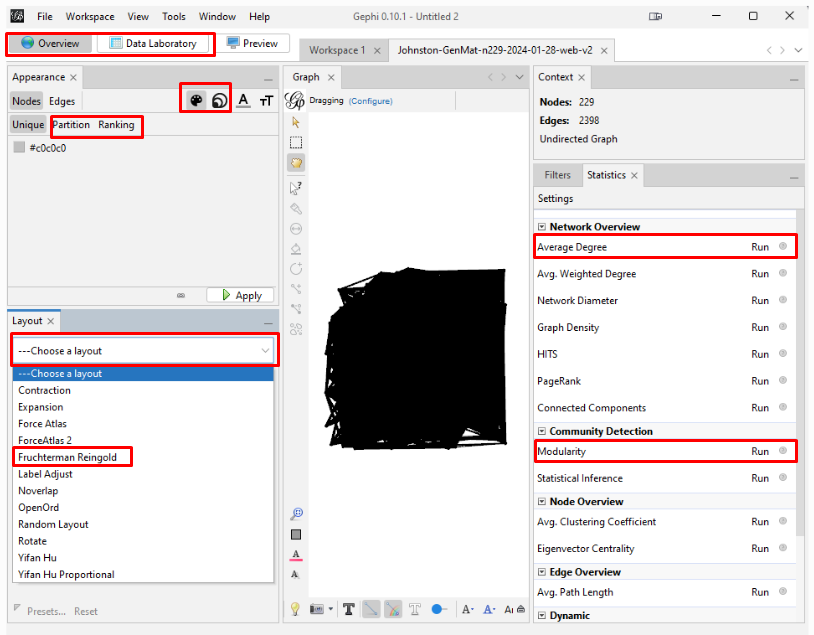Open the Tools menu
The height and width of the screenshot is (635, 814).
pos(173,17)
